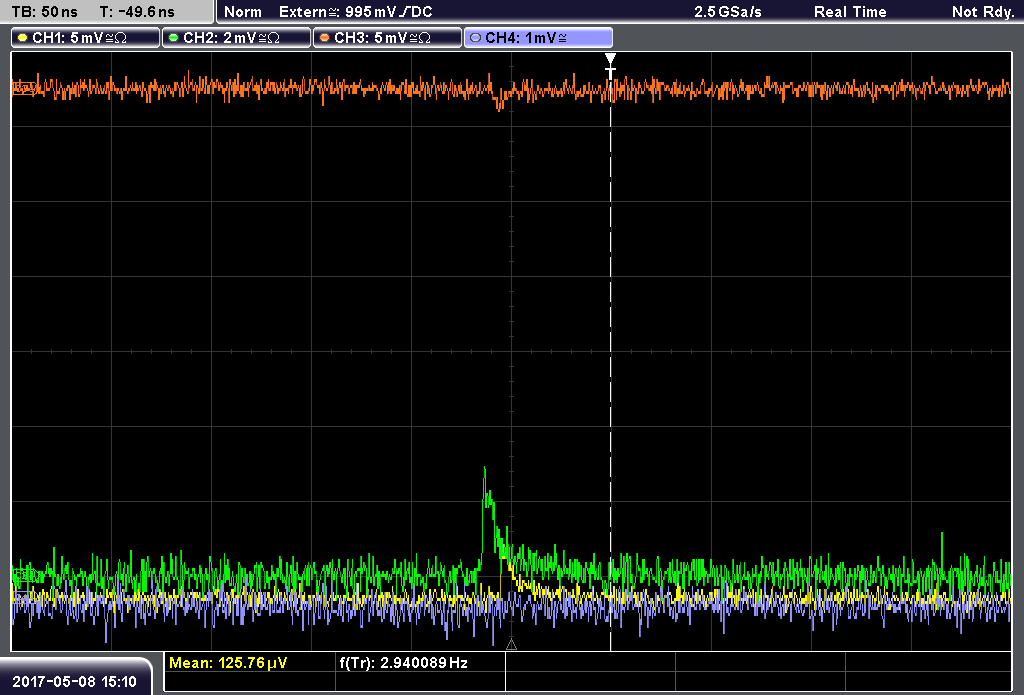
Task: Select the CH4 1 mV channel tab
Action: point(538,38)
